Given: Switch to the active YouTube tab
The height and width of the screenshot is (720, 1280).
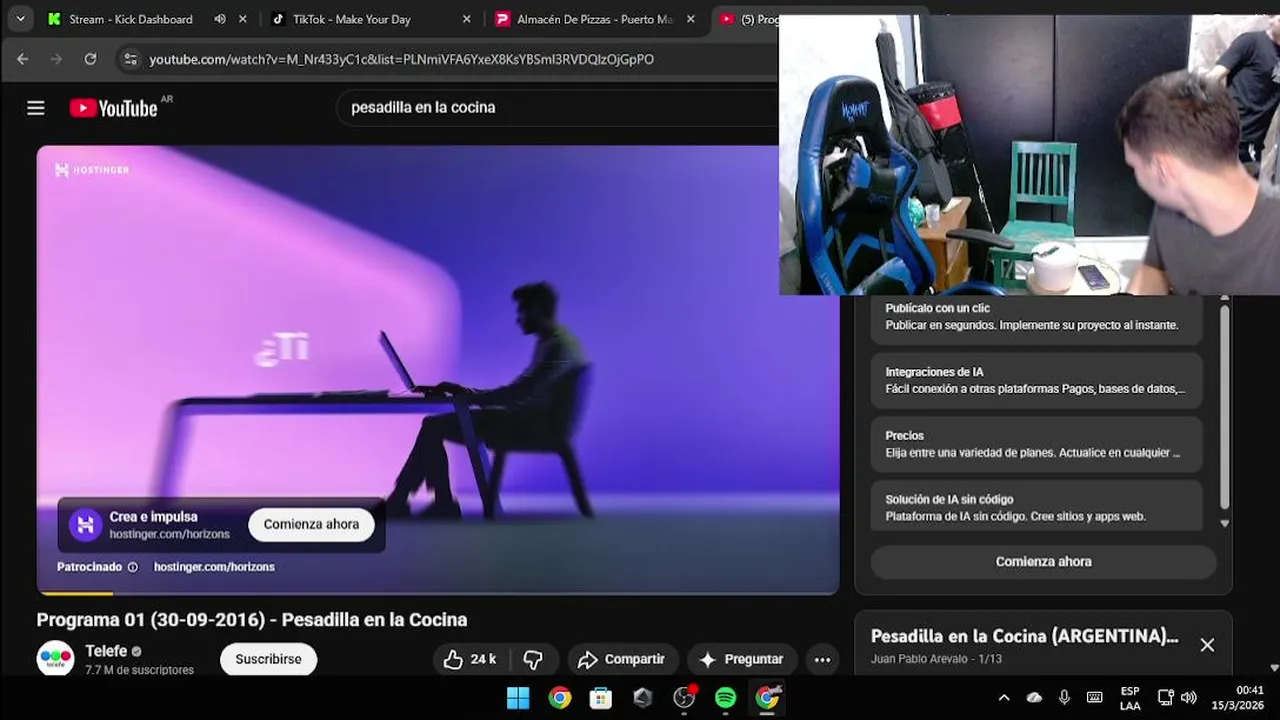Looking at the screenshot, I should pyautogui.click(x=746, y=19).
